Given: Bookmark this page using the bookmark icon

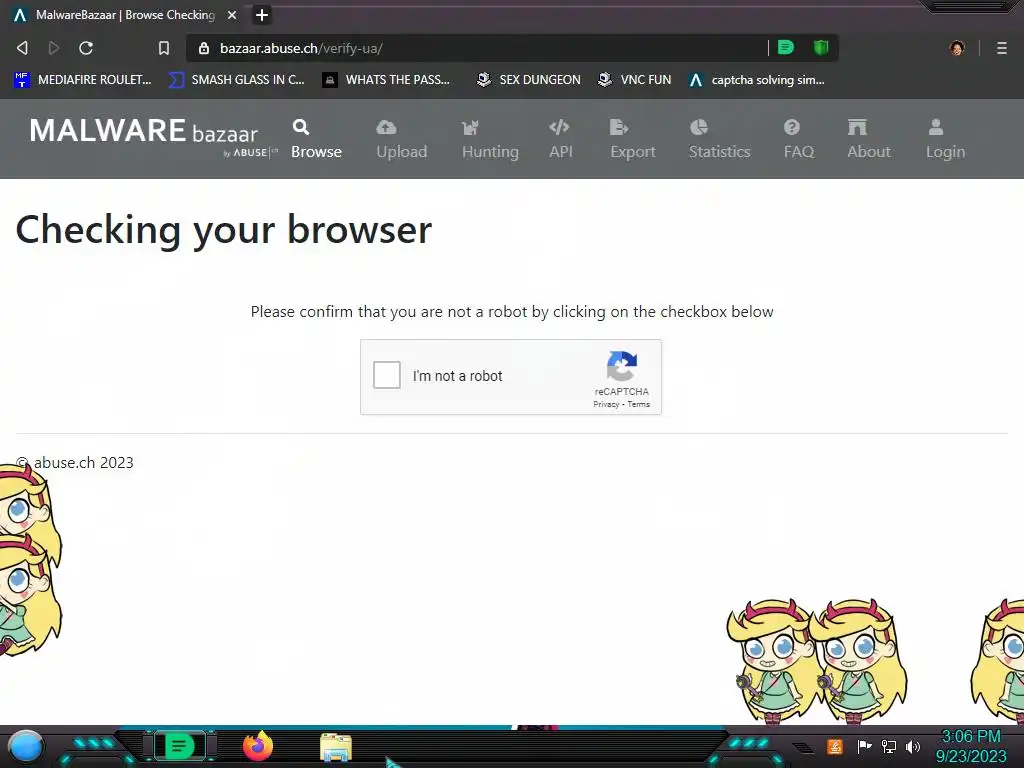Looking at the screenshot, I should click(164, 48).
